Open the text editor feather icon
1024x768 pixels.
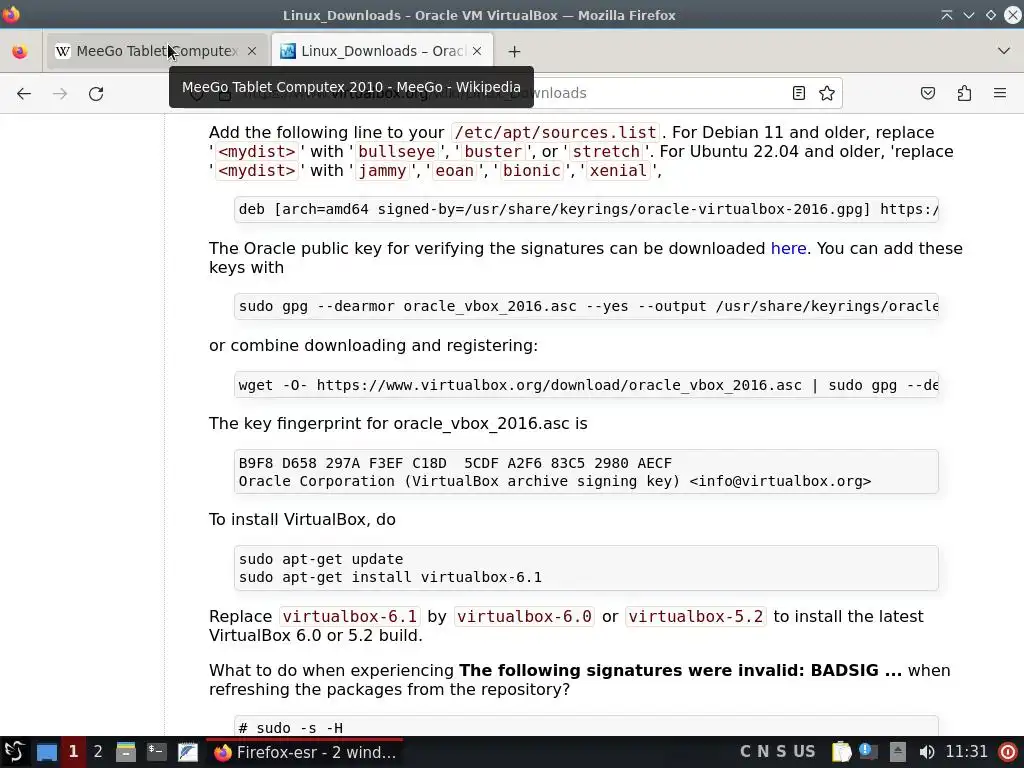tap(188, 752)
